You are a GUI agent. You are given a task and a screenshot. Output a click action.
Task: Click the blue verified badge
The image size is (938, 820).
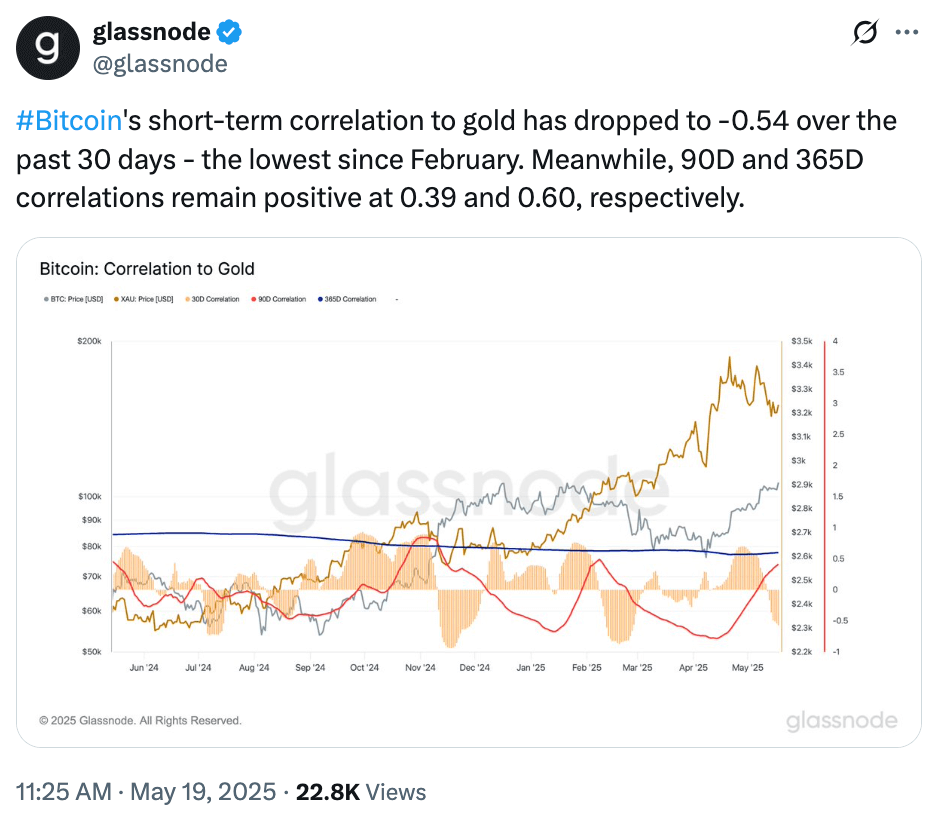pyautogui.click(x=230, y=32)
